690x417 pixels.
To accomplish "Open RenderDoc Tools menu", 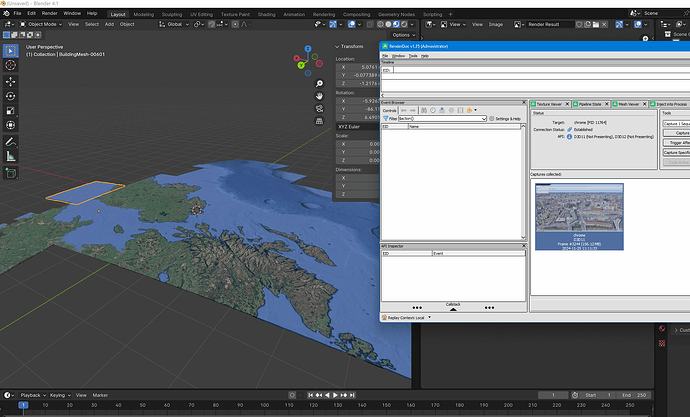I will tap(413, 56).
